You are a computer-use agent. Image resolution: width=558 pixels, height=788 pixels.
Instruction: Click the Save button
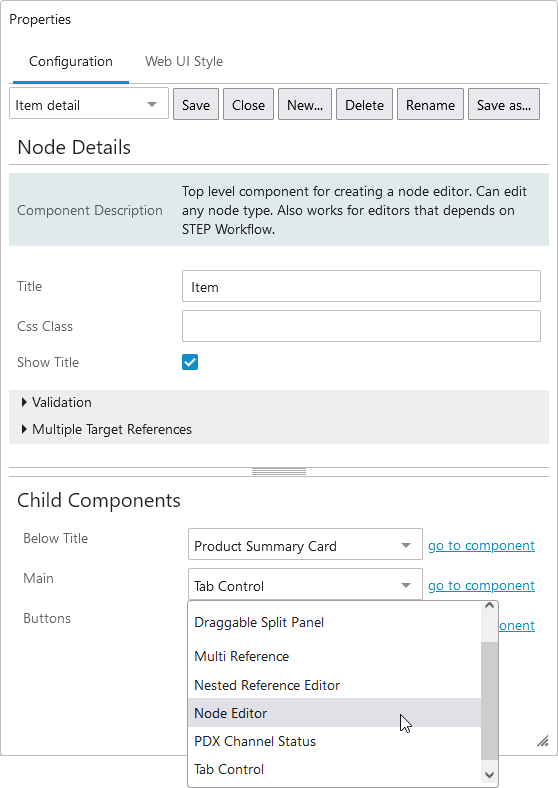[196, 105]
